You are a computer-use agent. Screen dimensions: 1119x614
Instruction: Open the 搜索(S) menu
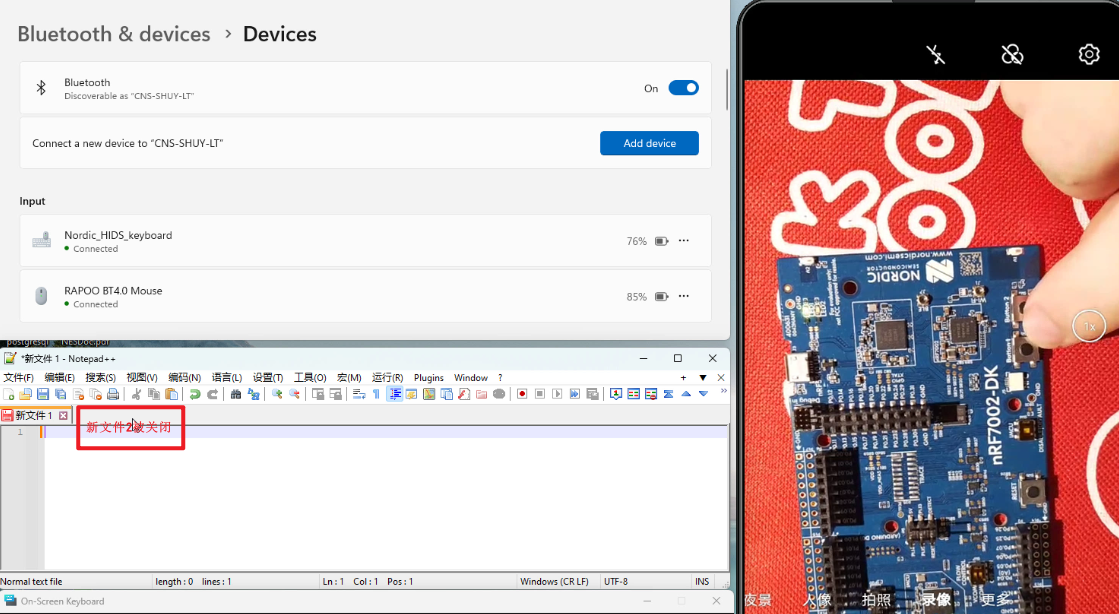coord(101,378)
